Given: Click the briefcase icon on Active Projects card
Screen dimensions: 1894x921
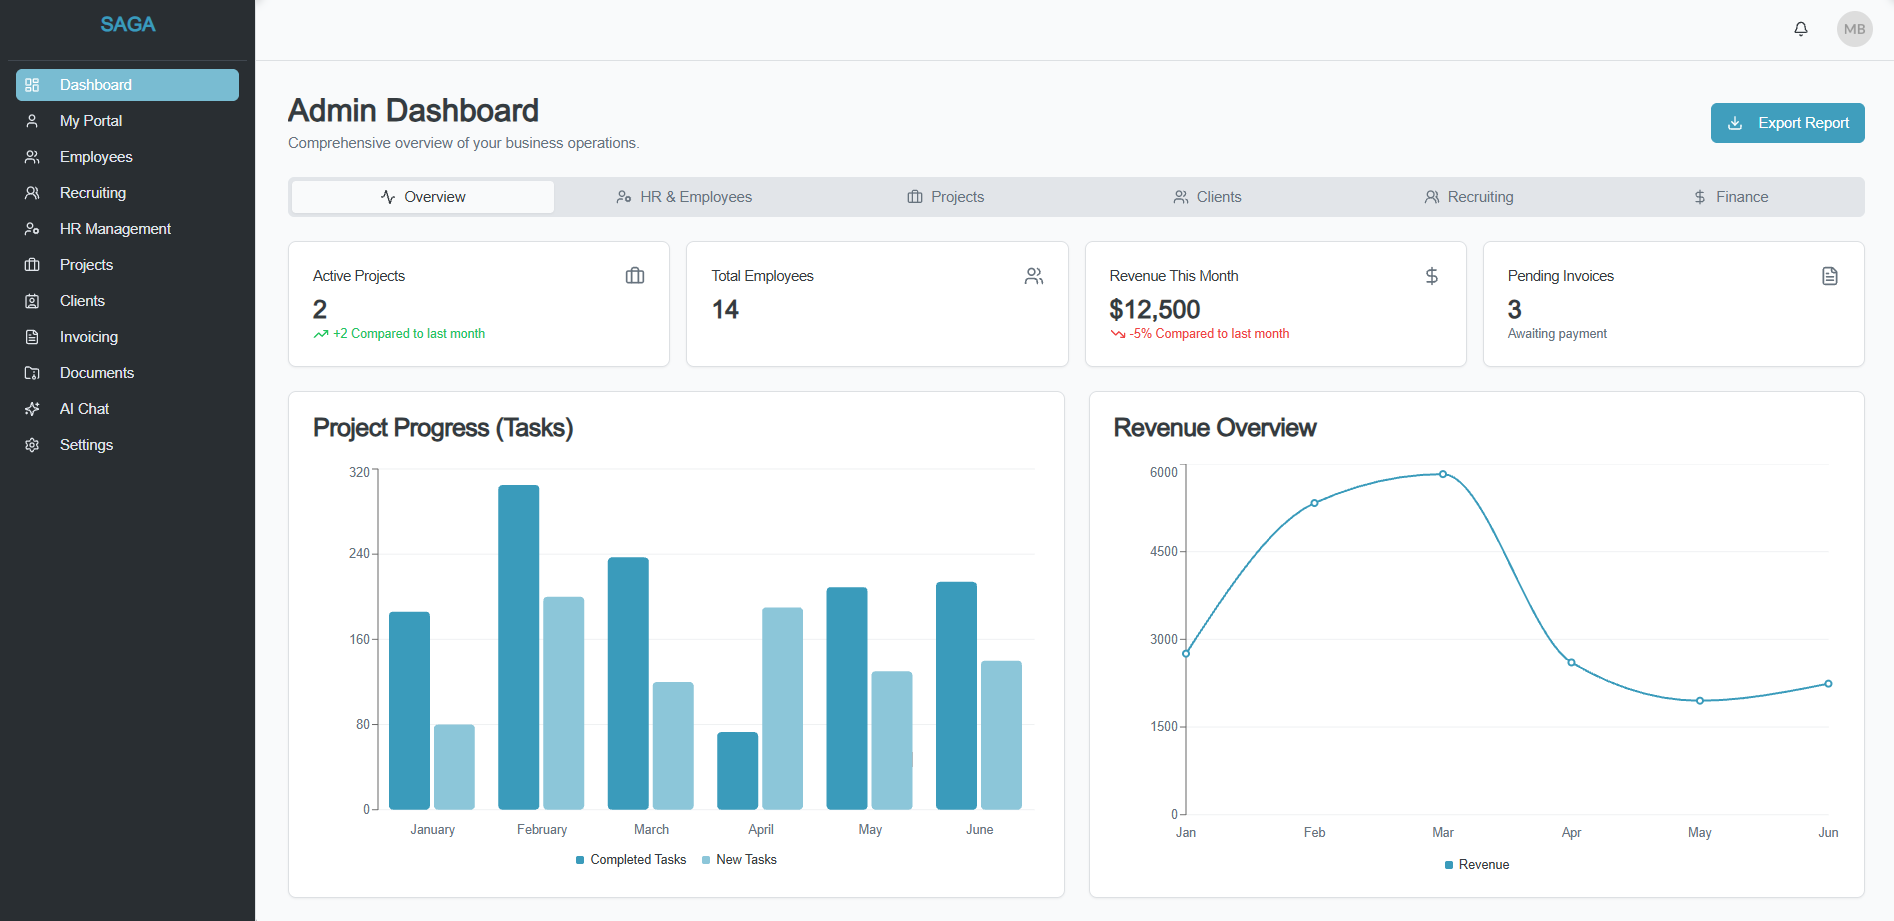Looking at the screenshot, I should pos(635,276).
